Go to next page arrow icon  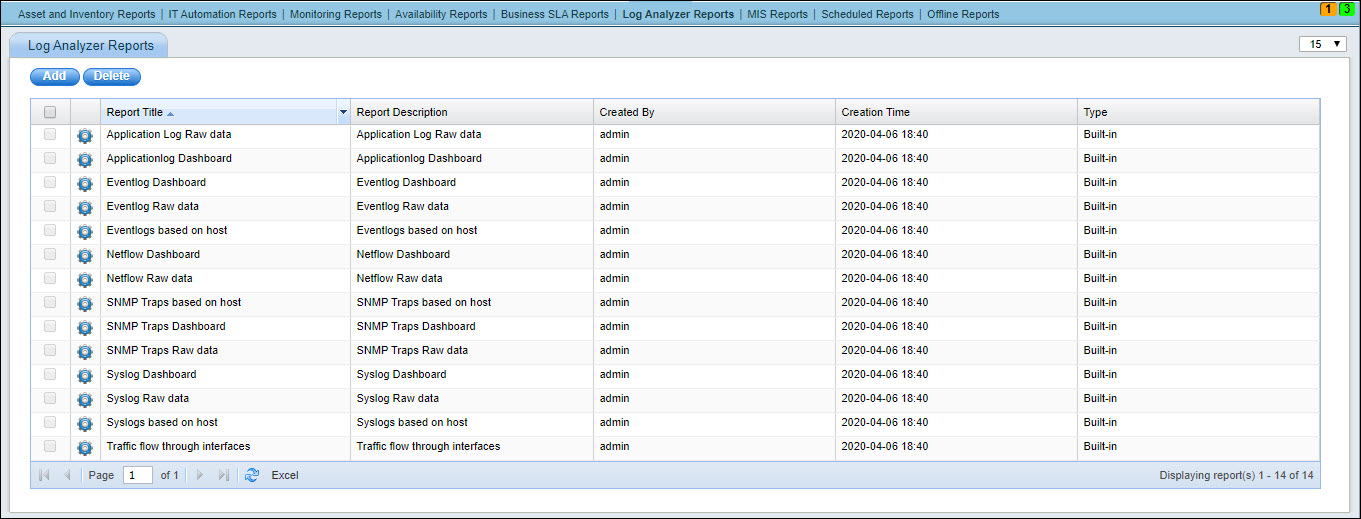(200, 475)
